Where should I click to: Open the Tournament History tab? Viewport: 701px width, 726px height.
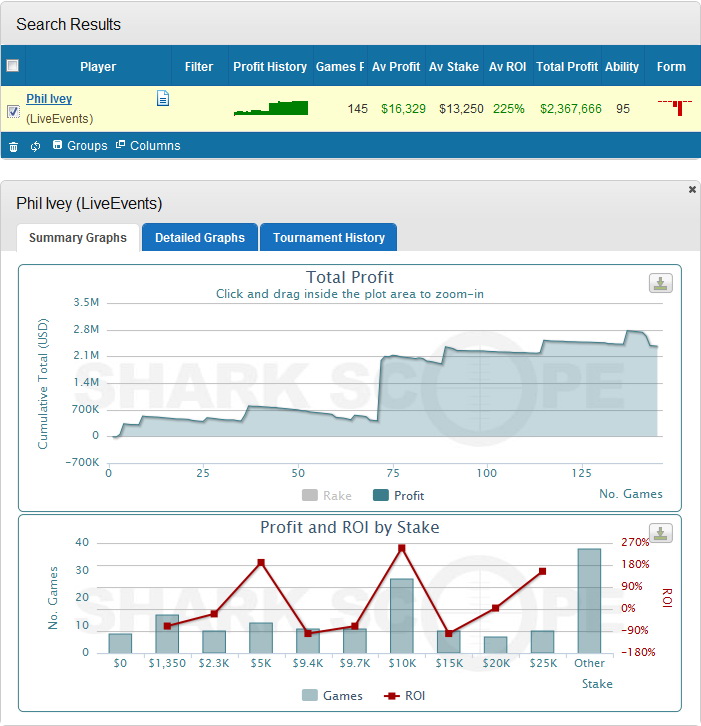coord(329,238)
